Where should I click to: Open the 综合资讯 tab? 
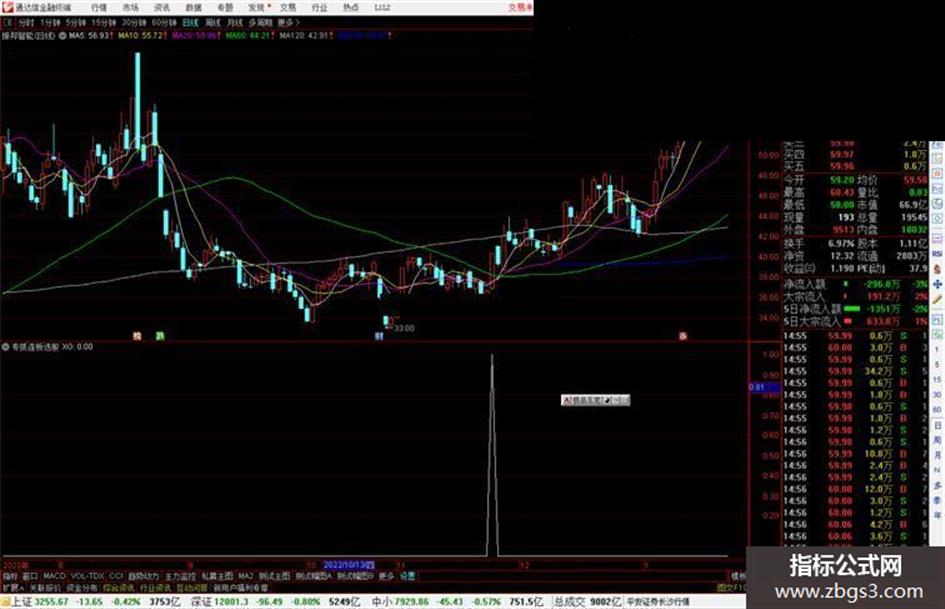pos(119,587)
